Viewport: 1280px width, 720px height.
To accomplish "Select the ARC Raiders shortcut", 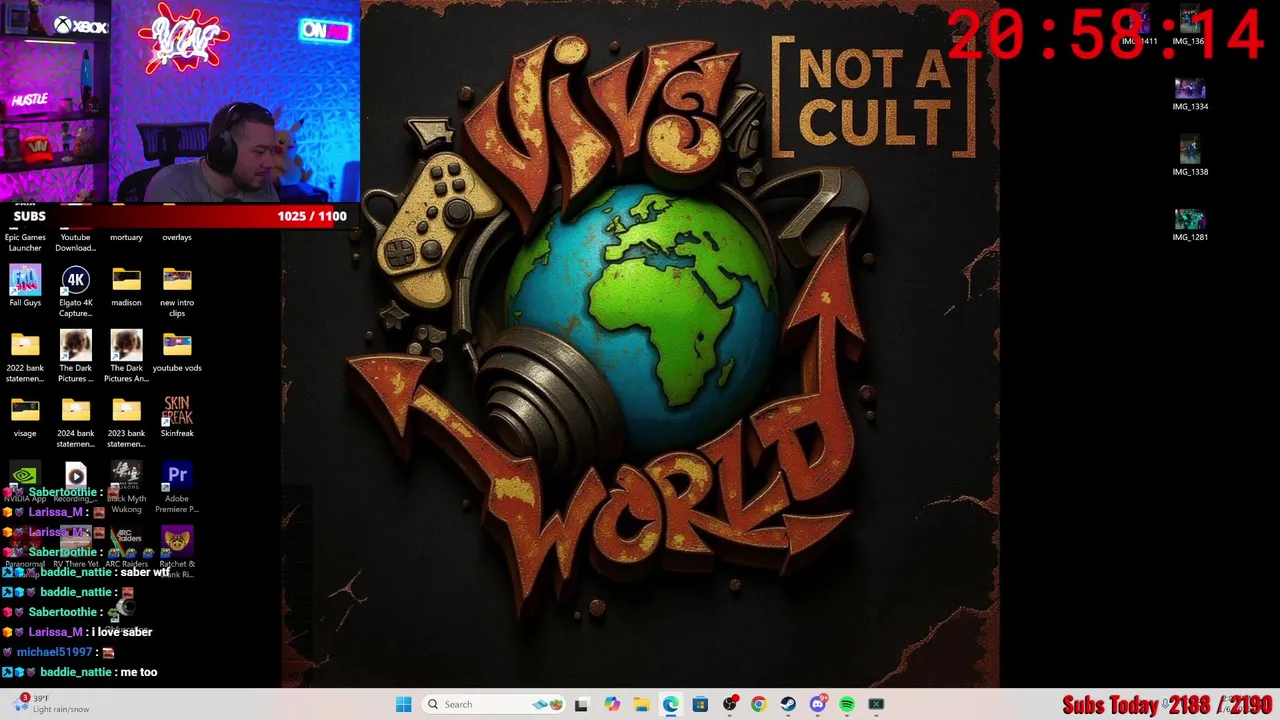I will [126, 548].
